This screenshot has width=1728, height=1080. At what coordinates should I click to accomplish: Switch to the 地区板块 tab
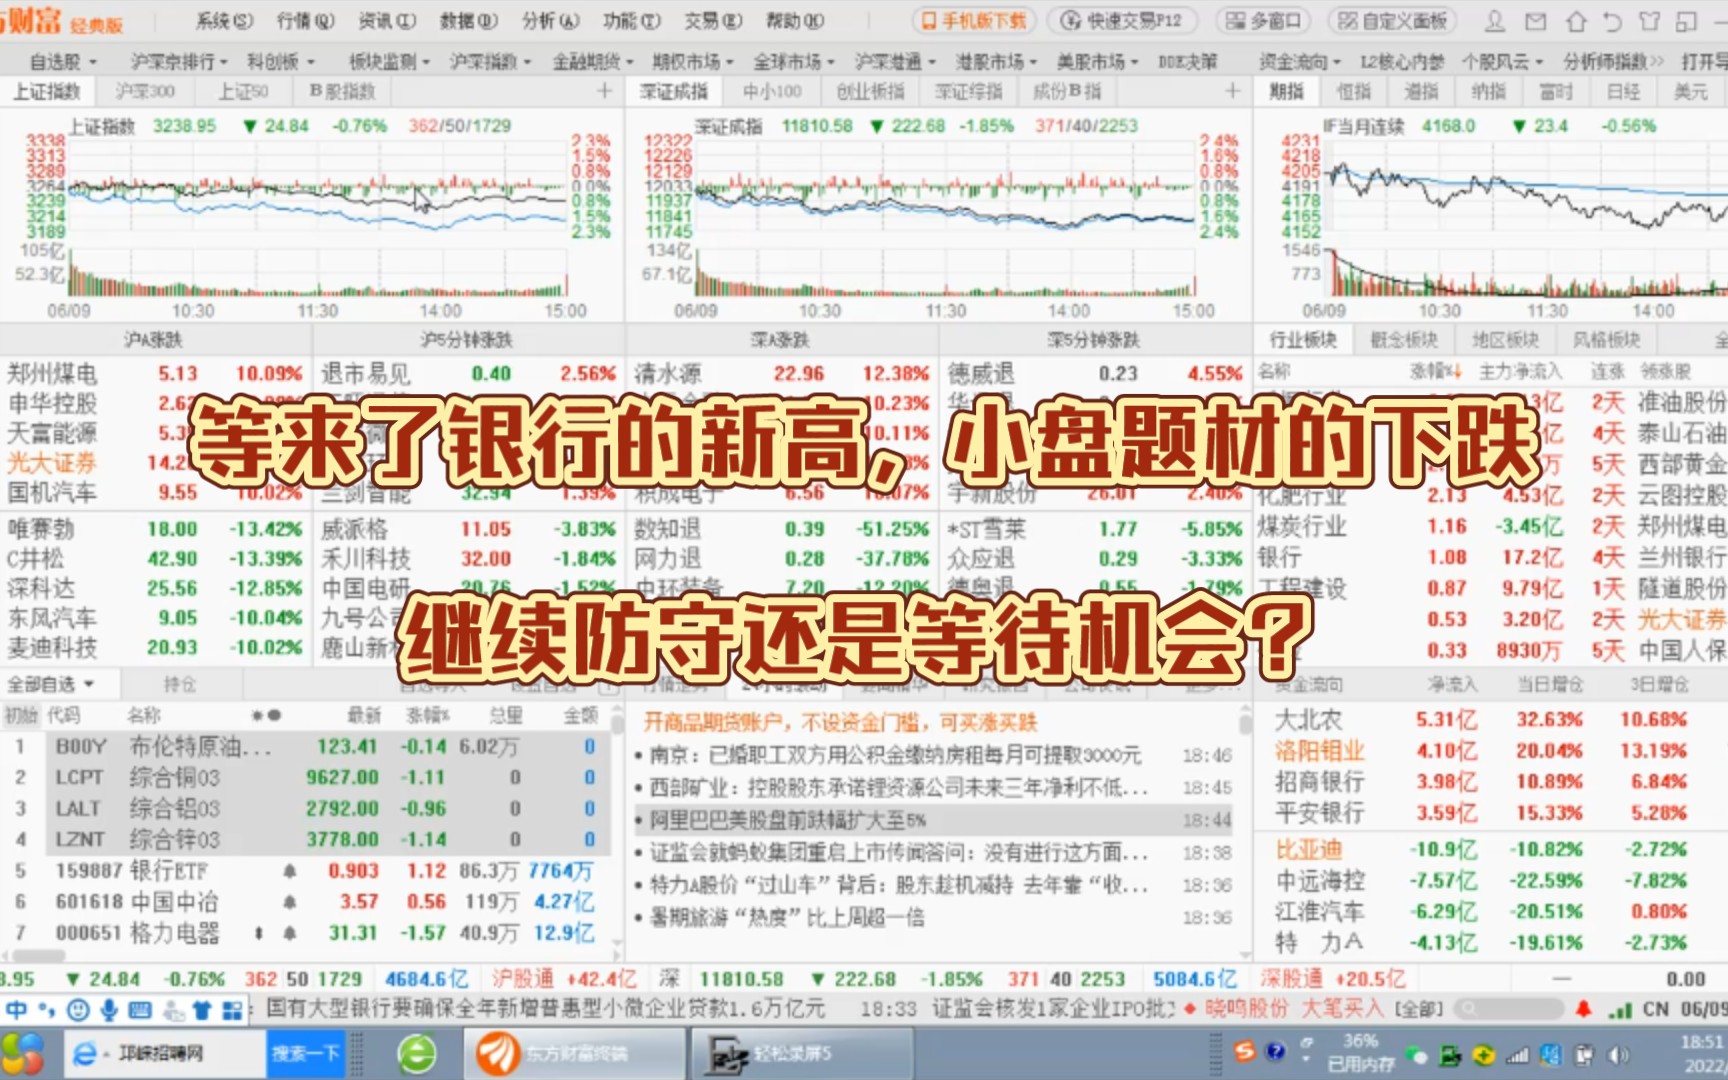1505,340
